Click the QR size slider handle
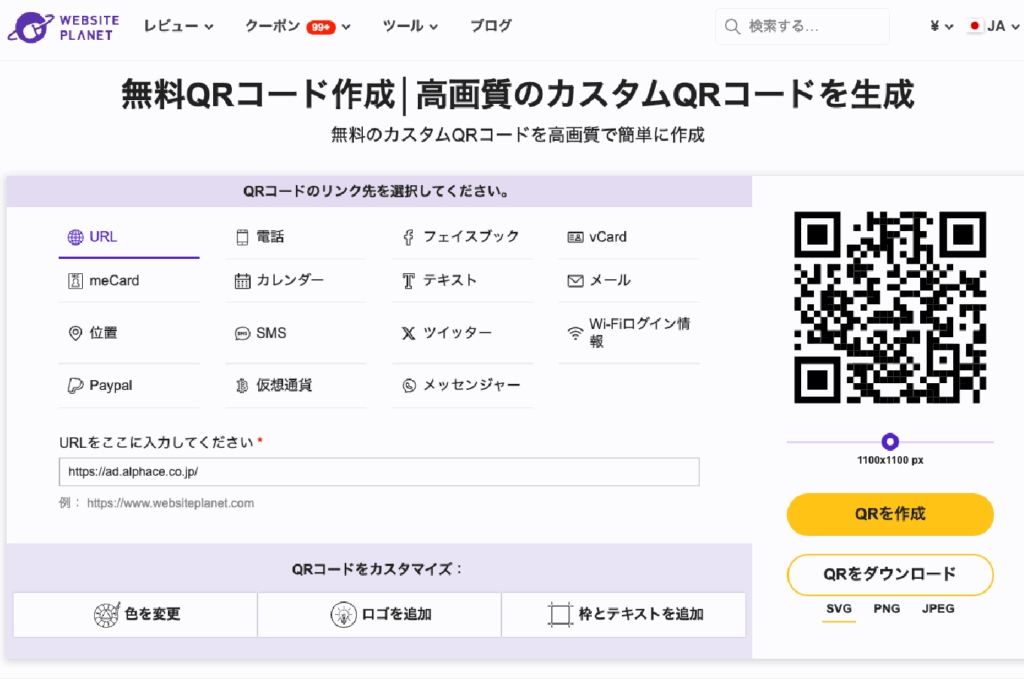This screenshot has width=1024, height=700. [890, 442]
